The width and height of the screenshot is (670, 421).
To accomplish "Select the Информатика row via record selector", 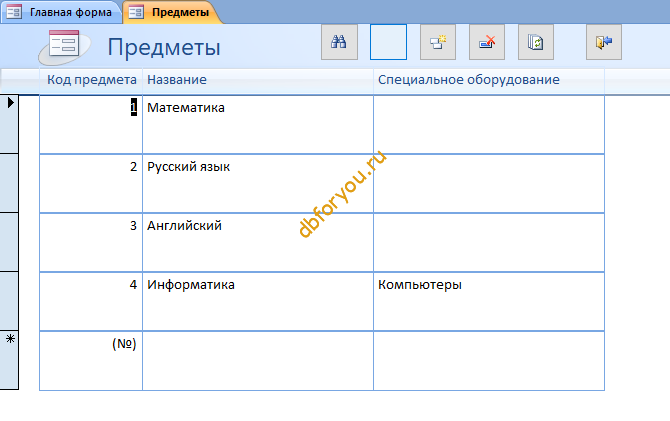I will (x=9, y=301).
